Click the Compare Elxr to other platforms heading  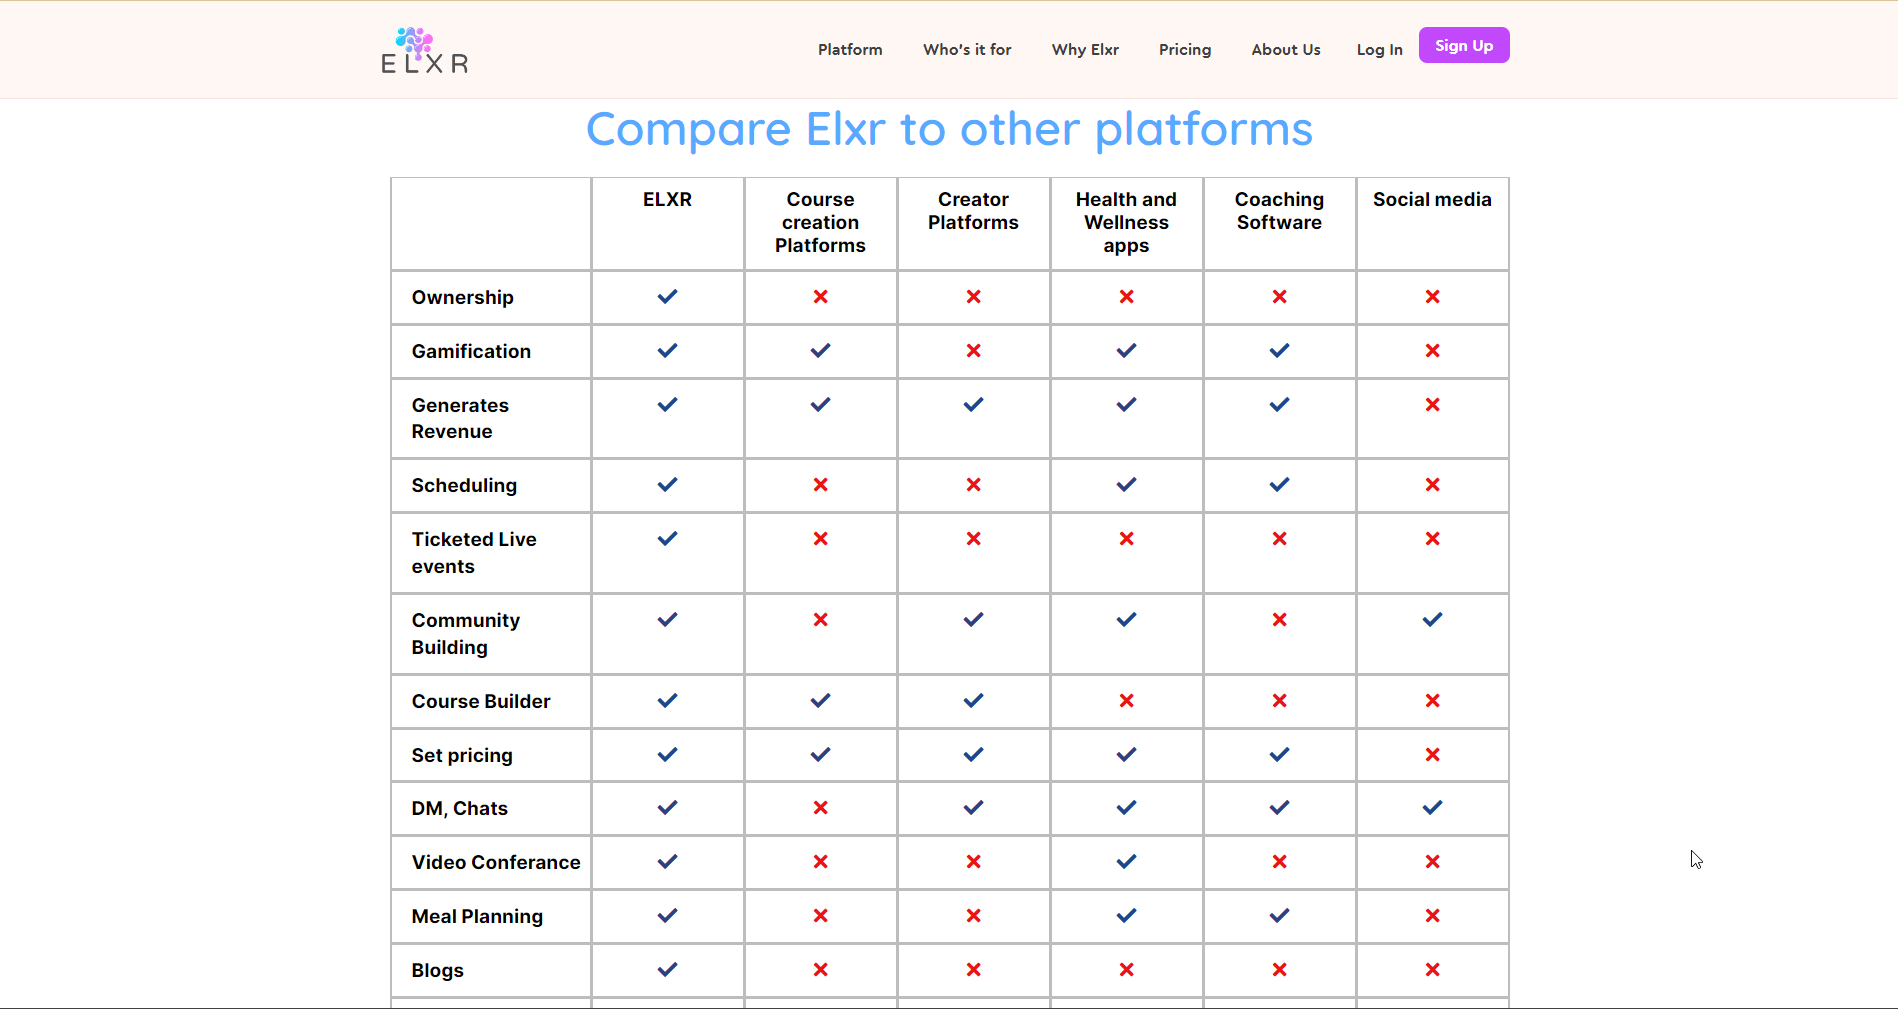[949, 129]
